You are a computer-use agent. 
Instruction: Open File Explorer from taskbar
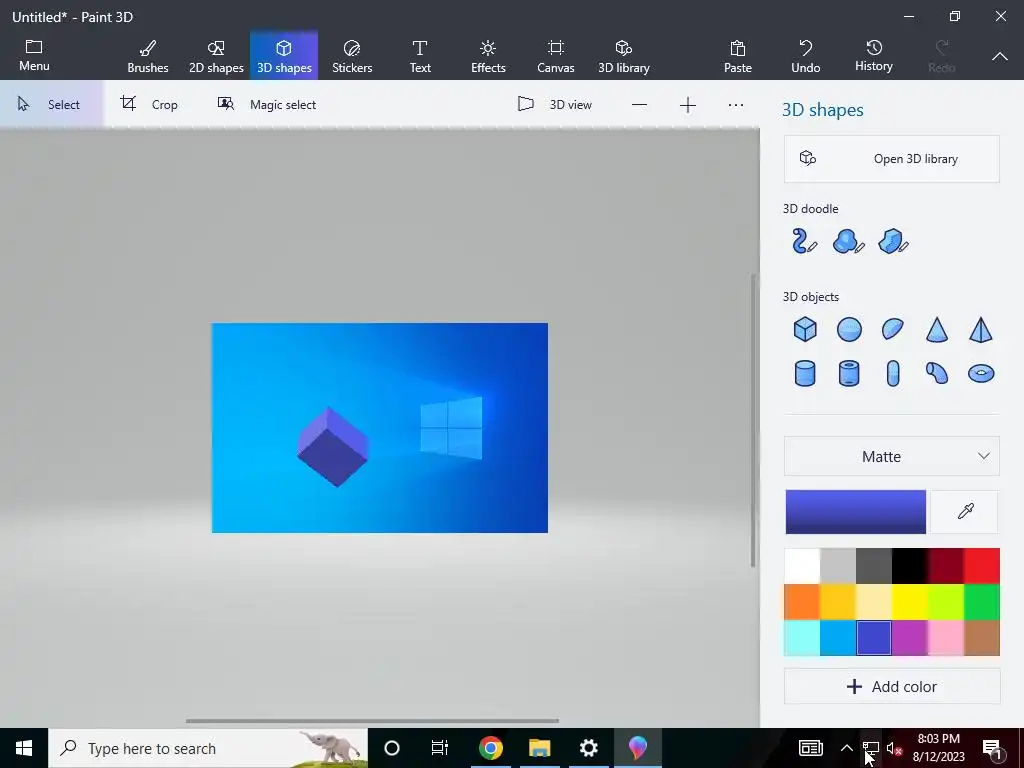click(x=539, y=748)
